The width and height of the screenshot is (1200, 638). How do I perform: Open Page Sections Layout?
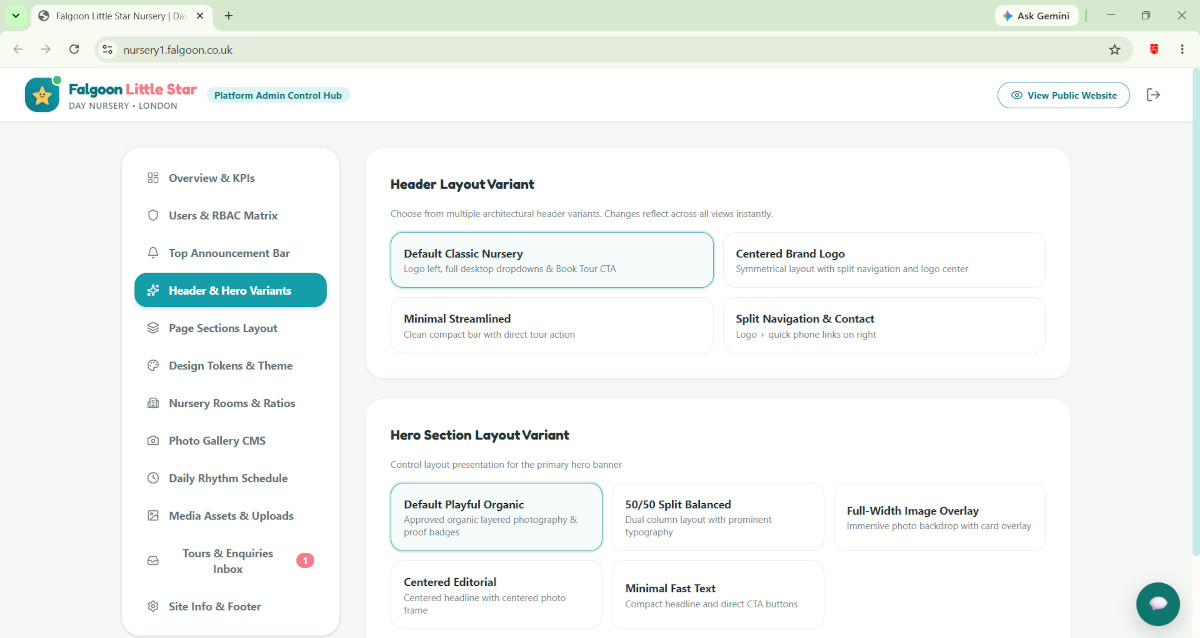230,328
